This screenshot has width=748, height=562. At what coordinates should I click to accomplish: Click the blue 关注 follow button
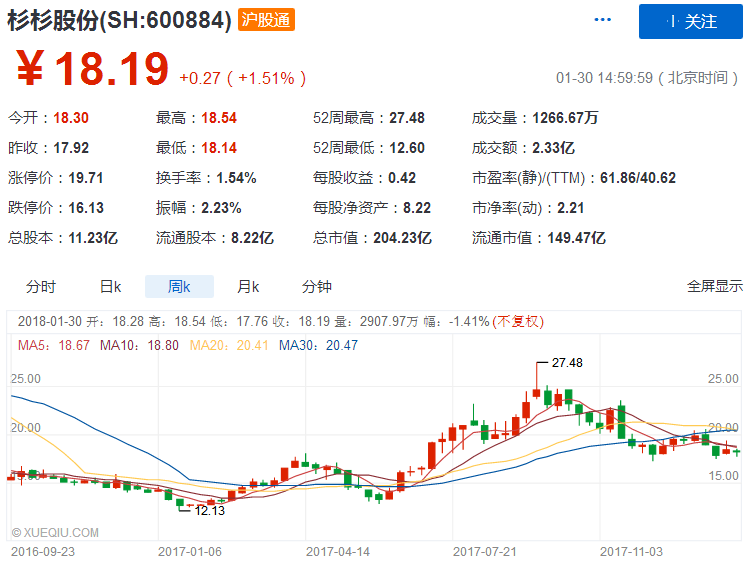691,21
